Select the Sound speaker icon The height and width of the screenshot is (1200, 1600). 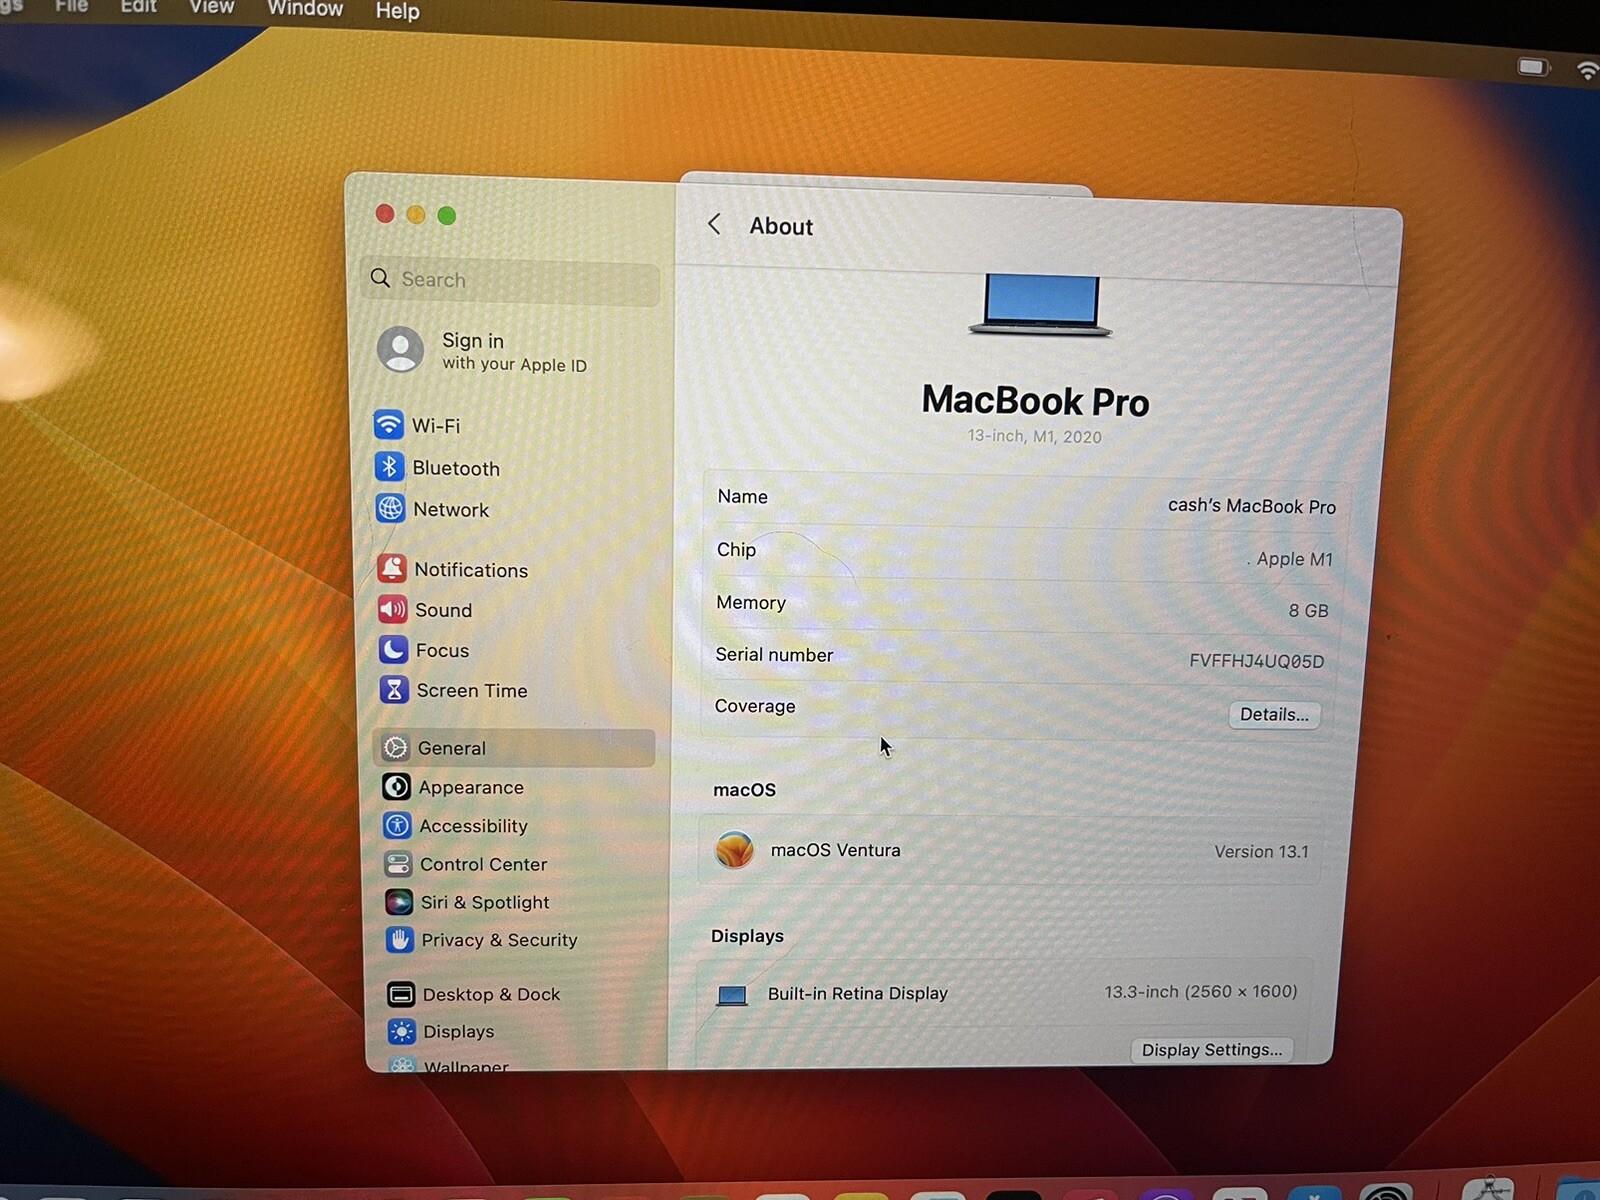pos(392,609)
